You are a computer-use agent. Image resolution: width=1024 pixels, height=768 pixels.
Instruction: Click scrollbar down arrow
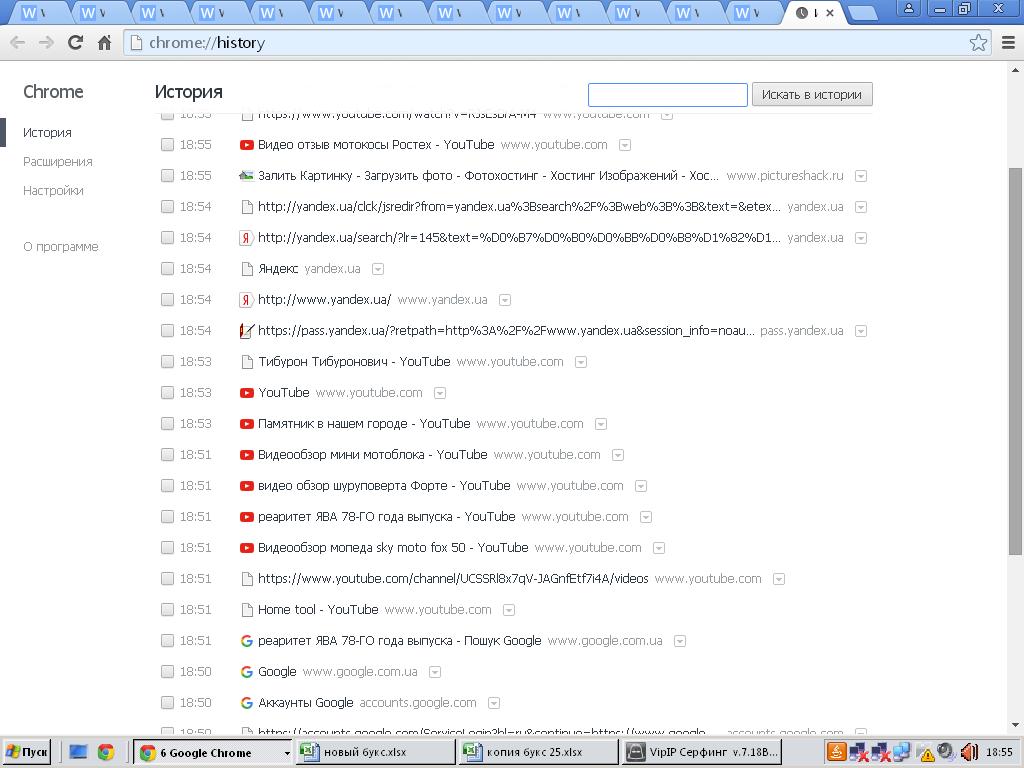pyautogui.click(x=1016, y=725)
